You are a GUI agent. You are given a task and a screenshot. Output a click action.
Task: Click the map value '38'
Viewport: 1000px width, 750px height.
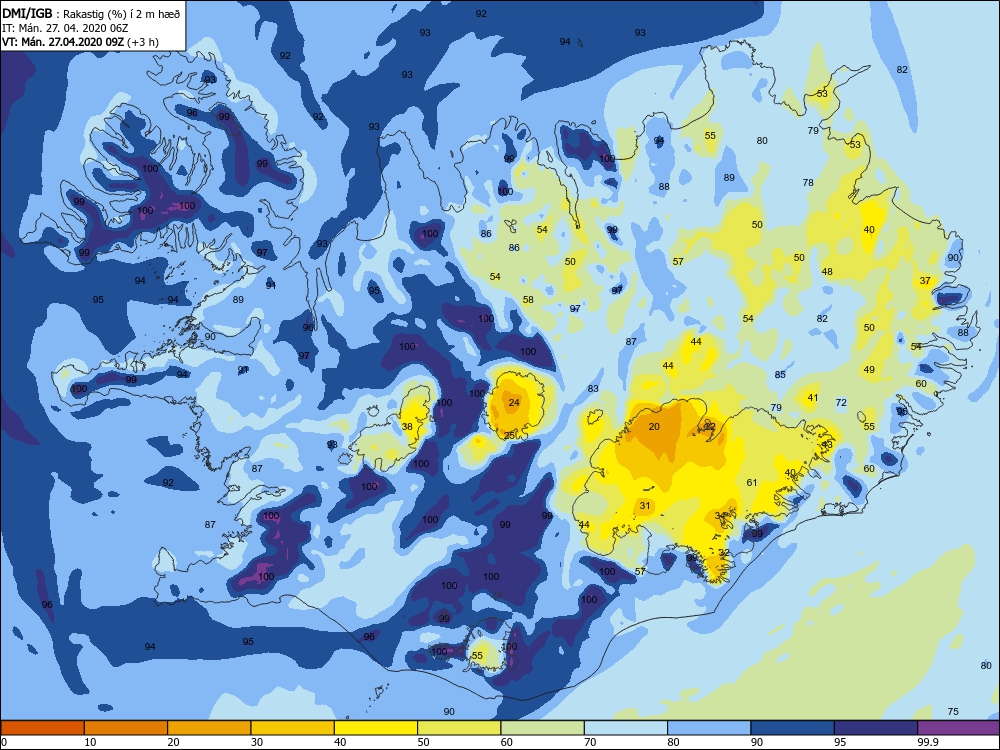(407, 427)
